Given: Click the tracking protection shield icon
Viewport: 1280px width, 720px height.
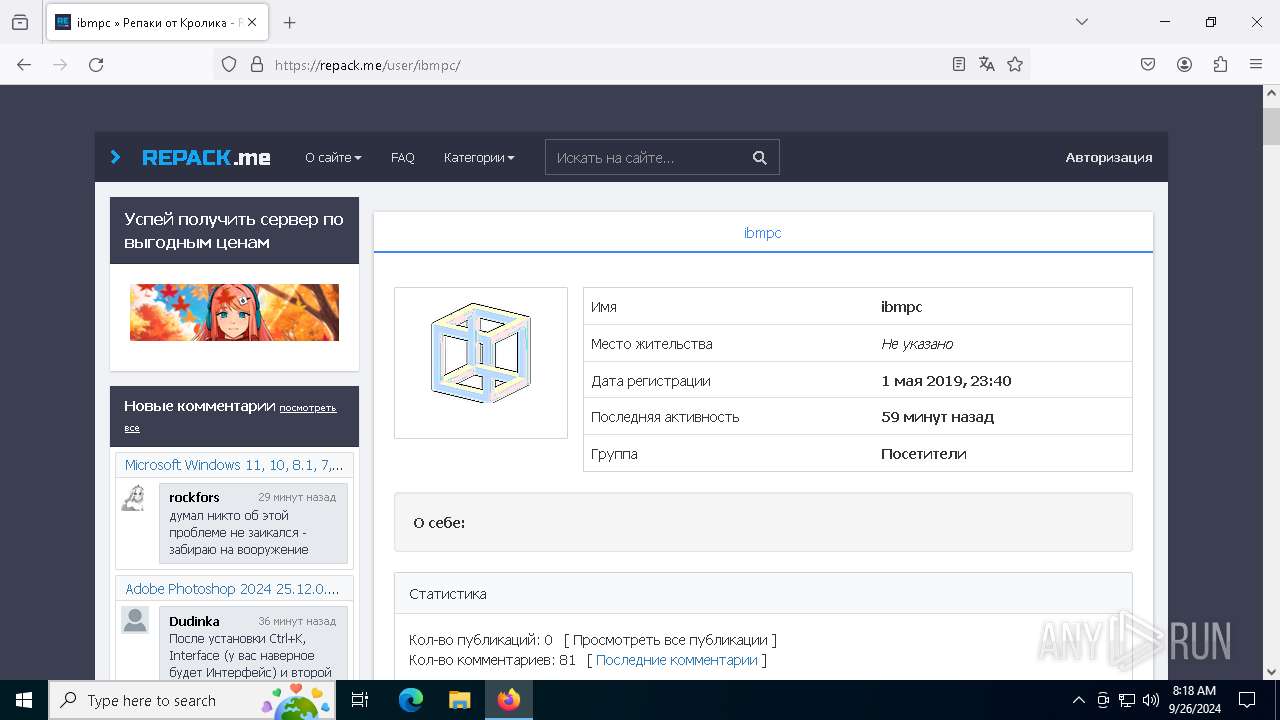Looking at the screenshot, I should pos(229,64).
